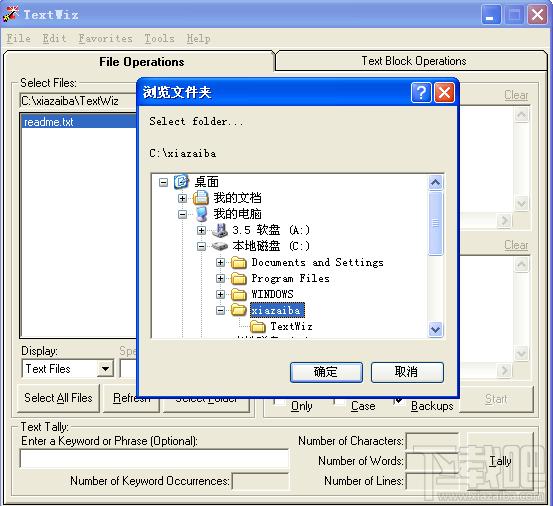Click the keyword or phrase input field

coord(154,459)
